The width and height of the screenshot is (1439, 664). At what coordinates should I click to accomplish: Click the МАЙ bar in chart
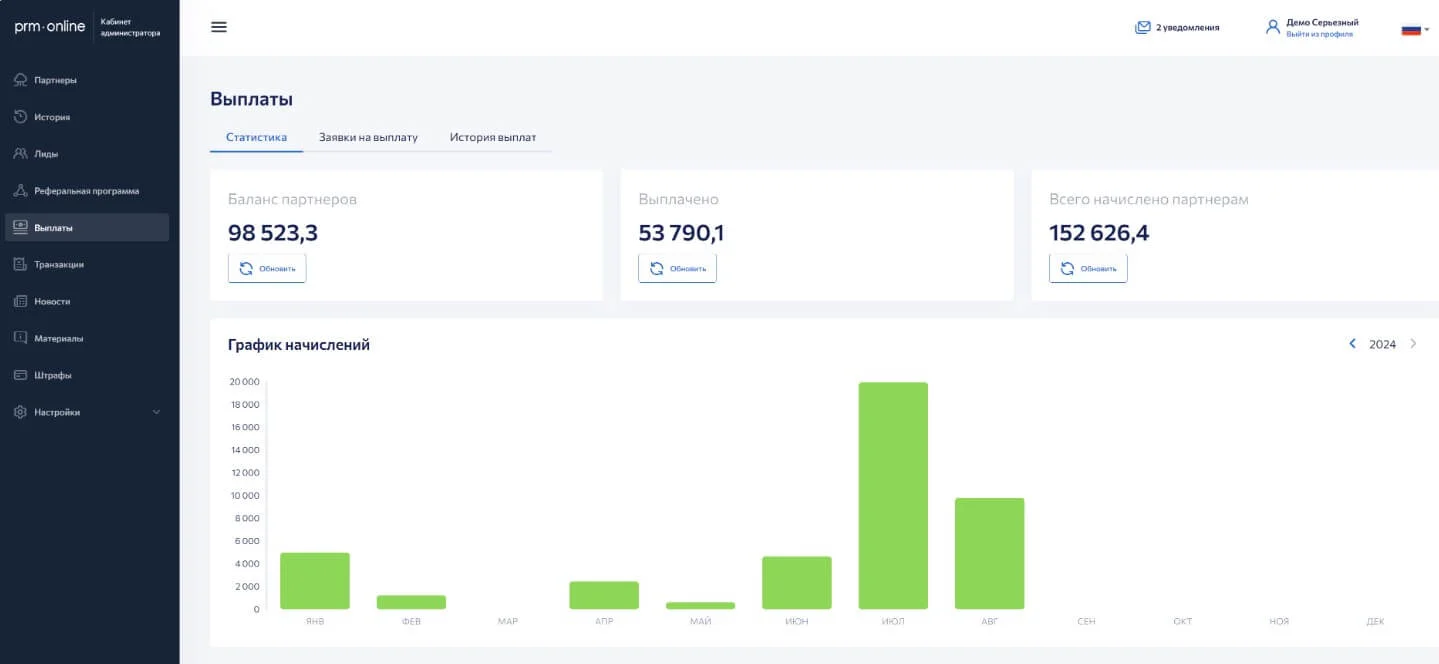700,605
